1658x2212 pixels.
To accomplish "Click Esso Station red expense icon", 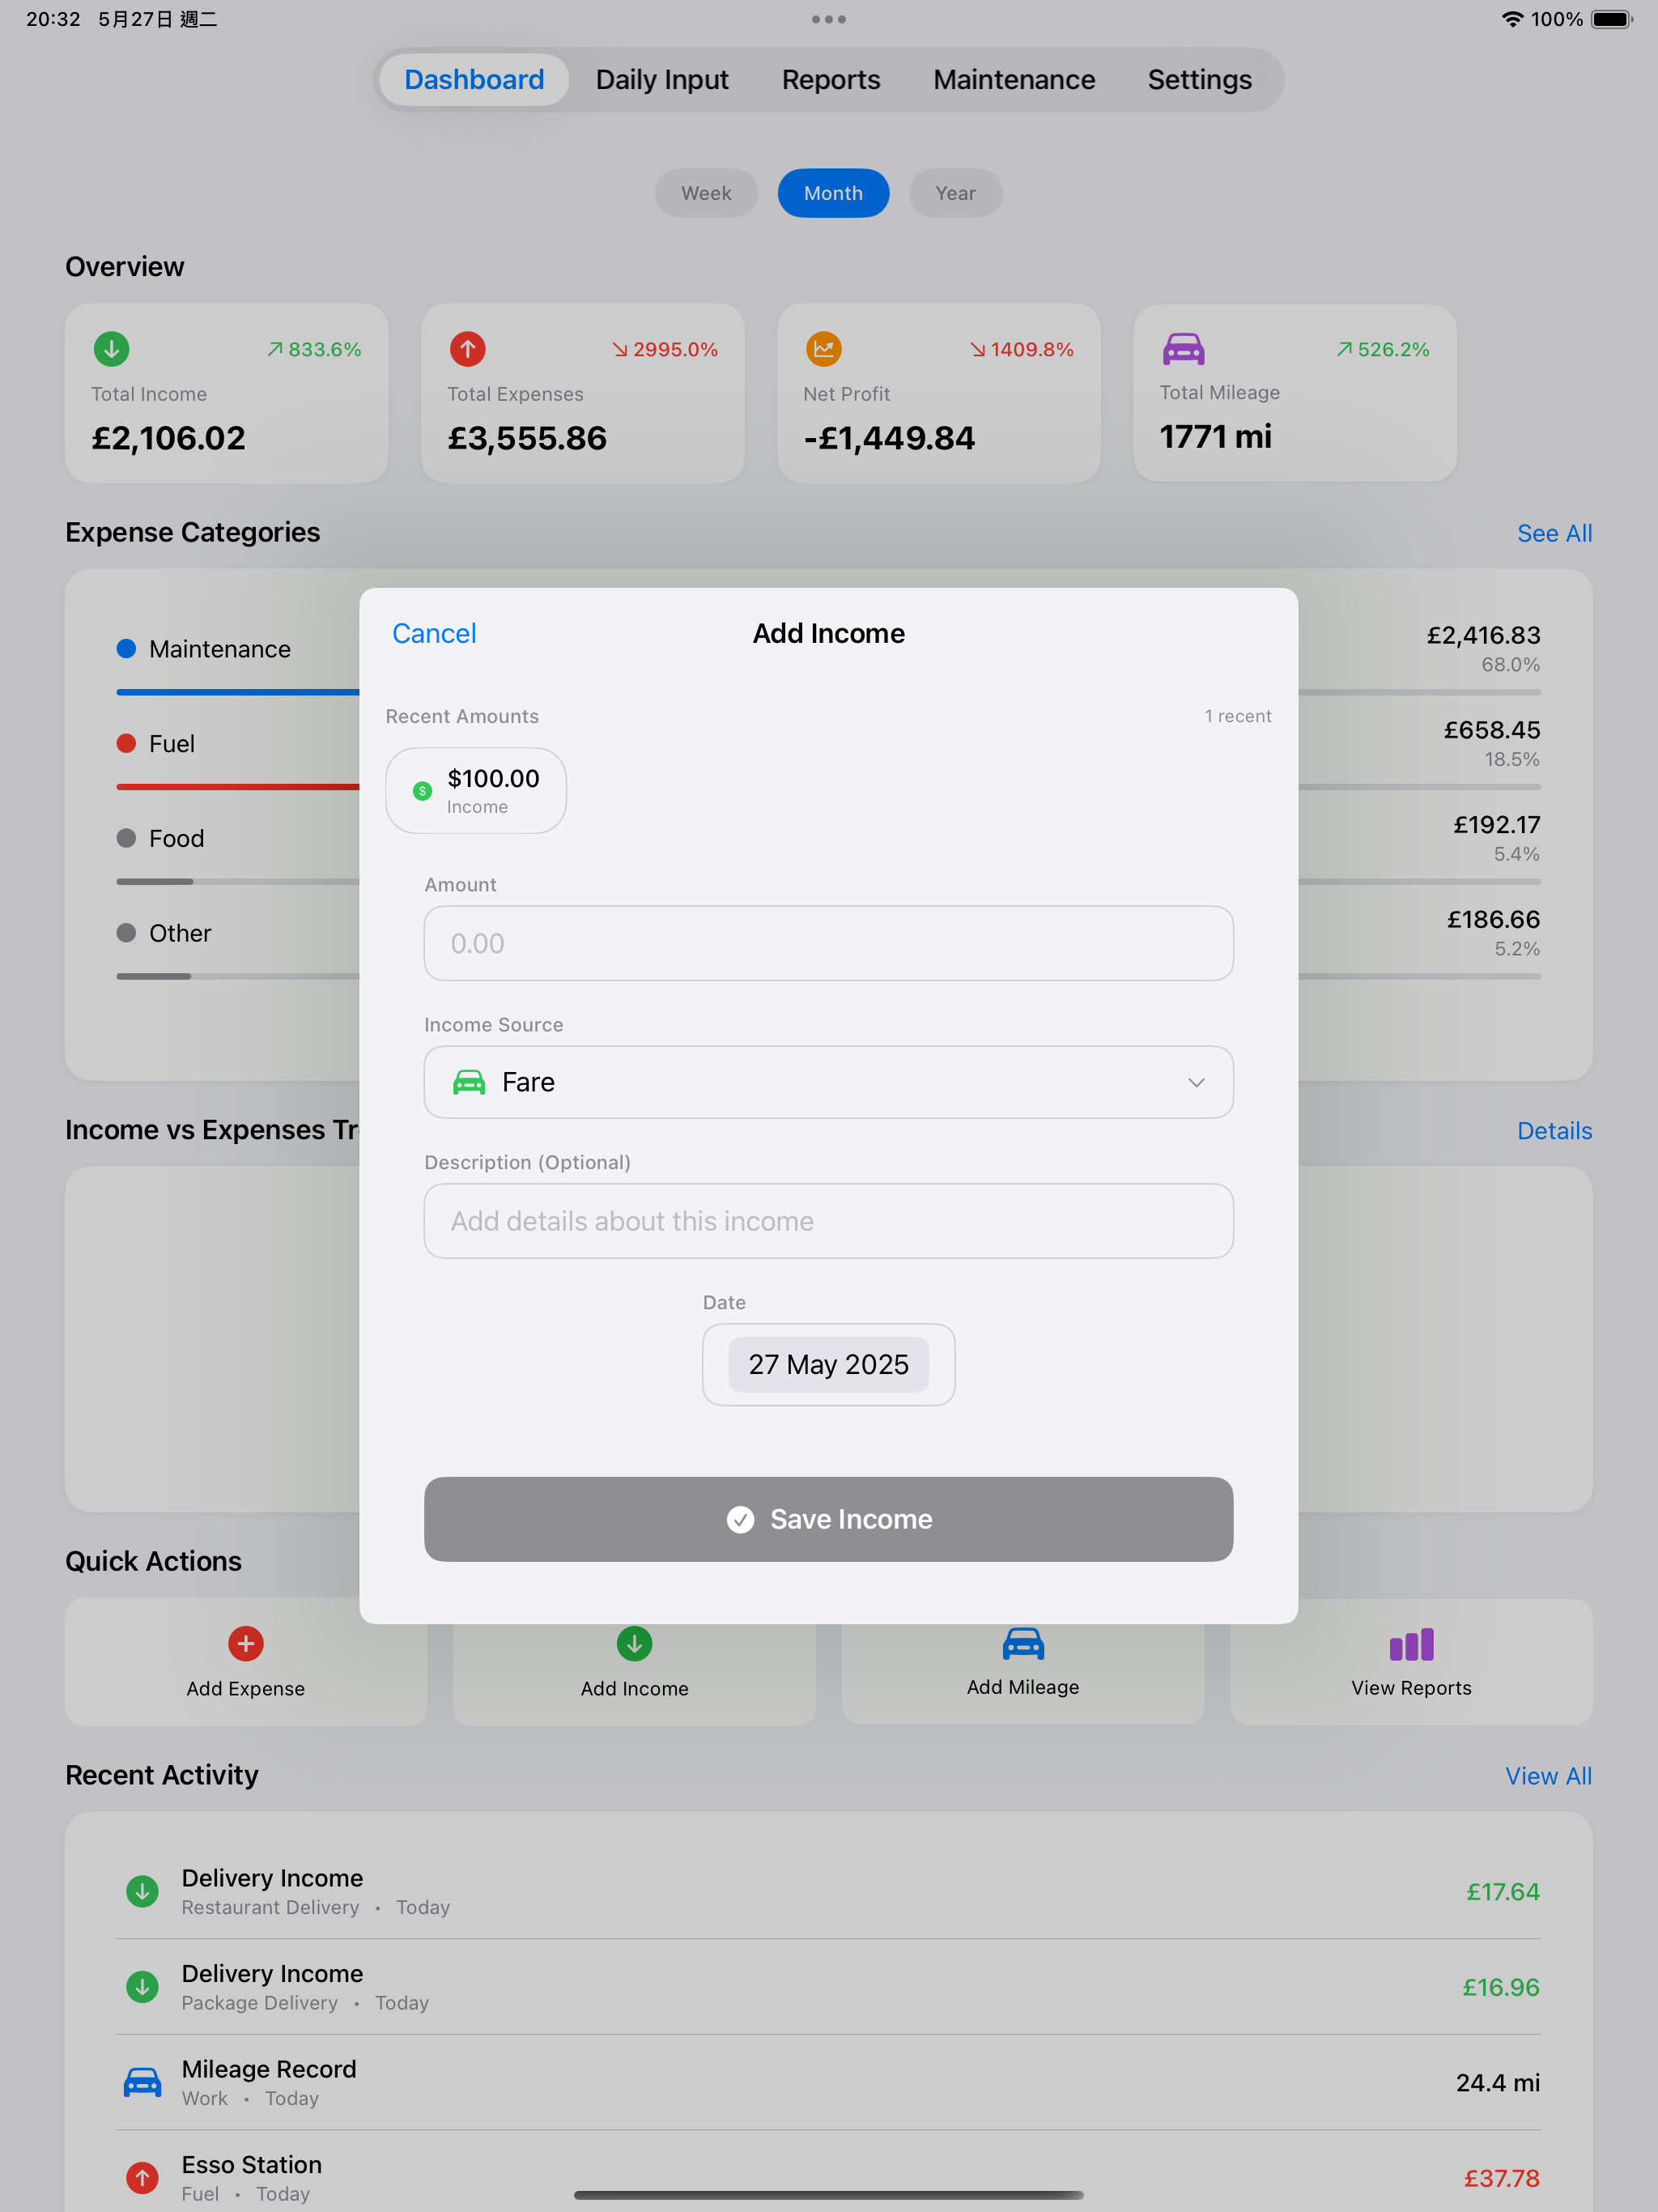I will tap(142, 2177).
